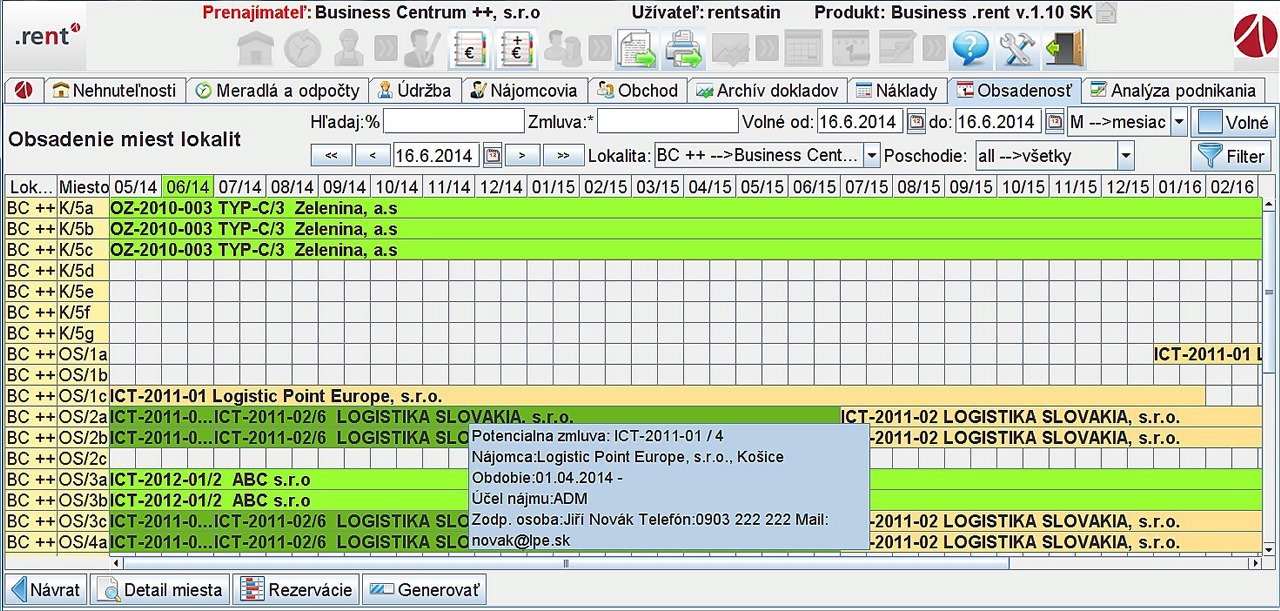Click the greyed-out table grid toolbar icon
This screenshot has width=1280, height=611.
(x=803, y=48)
